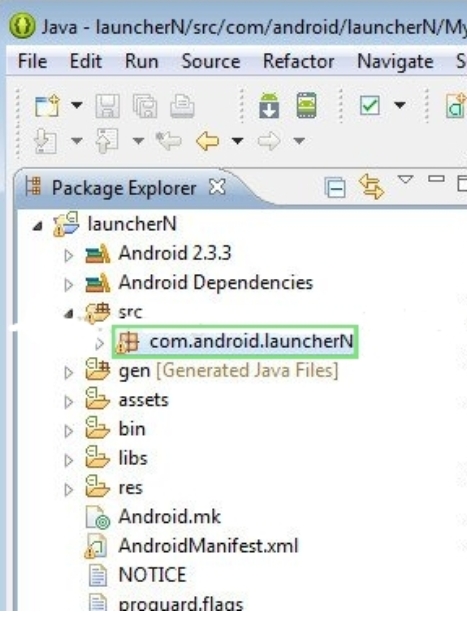
Task: Click the New wizard toolbar icon
Action: pos(47,105)
